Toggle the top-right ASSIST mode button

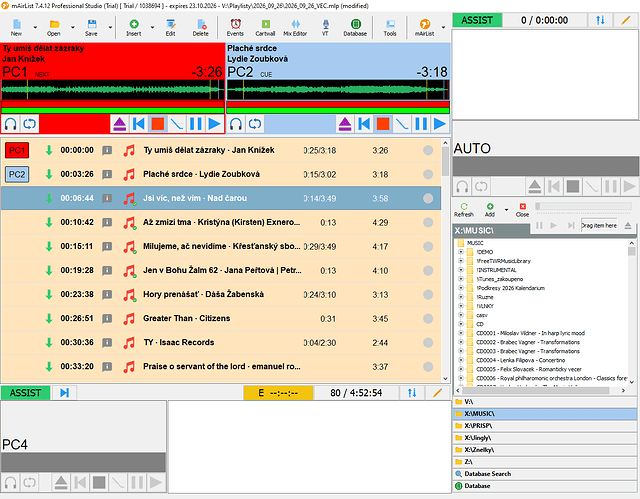pyautogui.click(x=477, y=20)
